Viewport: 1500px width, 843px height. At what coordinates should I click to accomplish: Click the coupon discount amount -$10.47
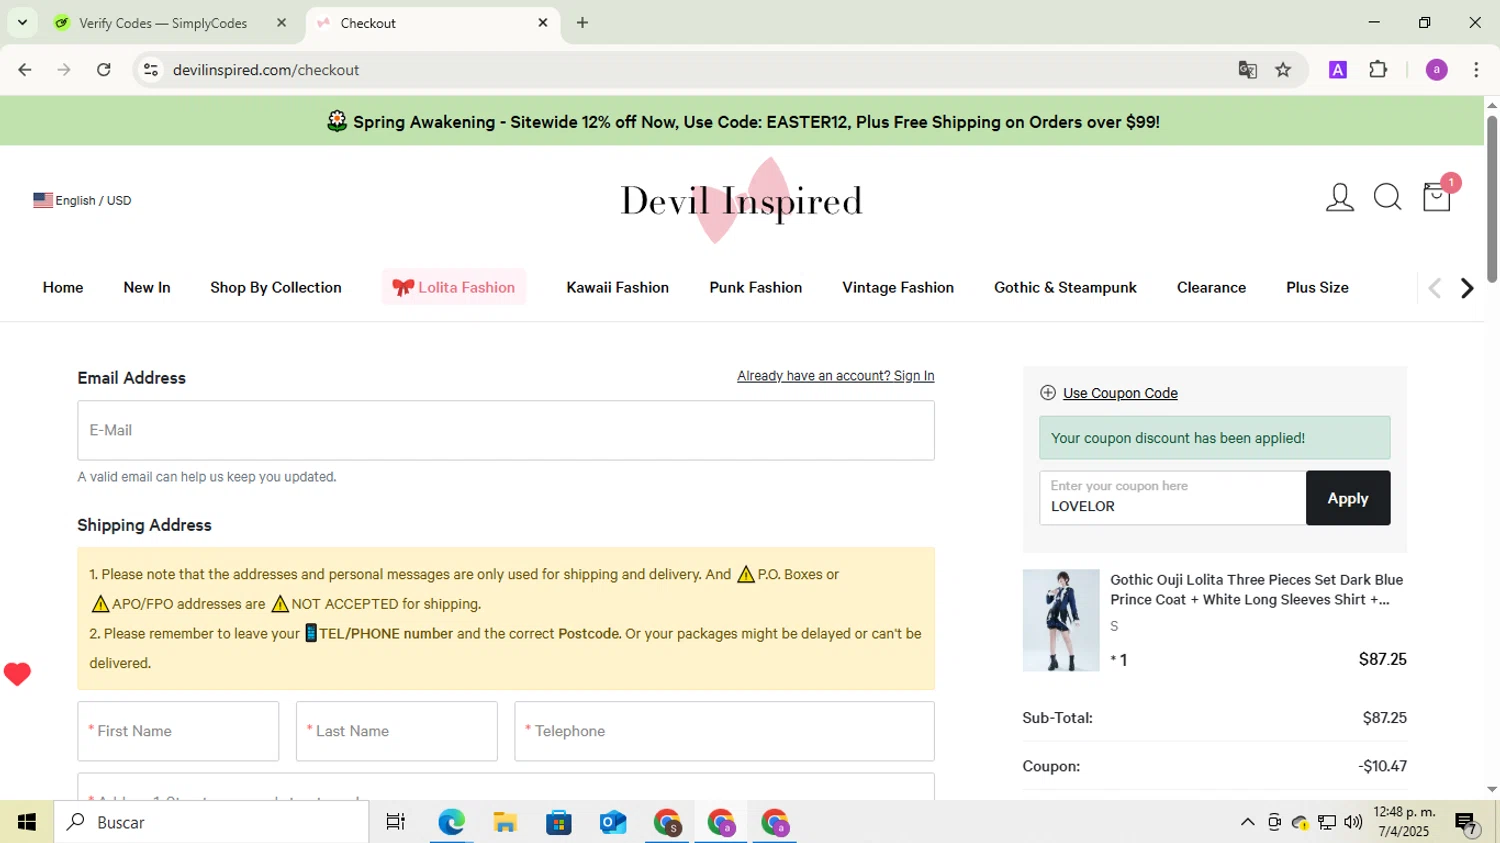pos(1382,766)
